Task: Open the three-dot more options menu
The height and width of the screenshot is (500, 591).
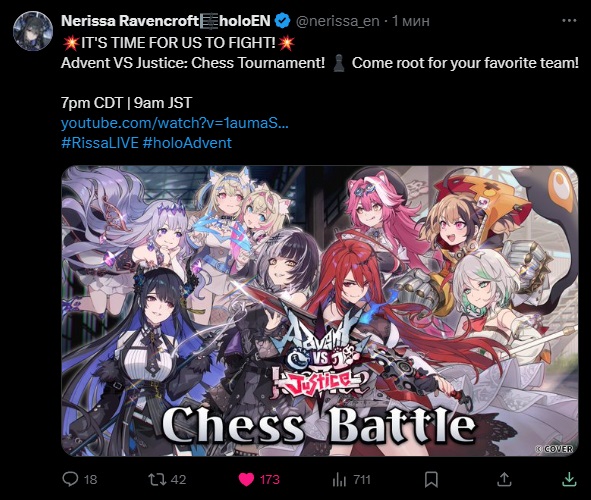Action: pos(569,21)
